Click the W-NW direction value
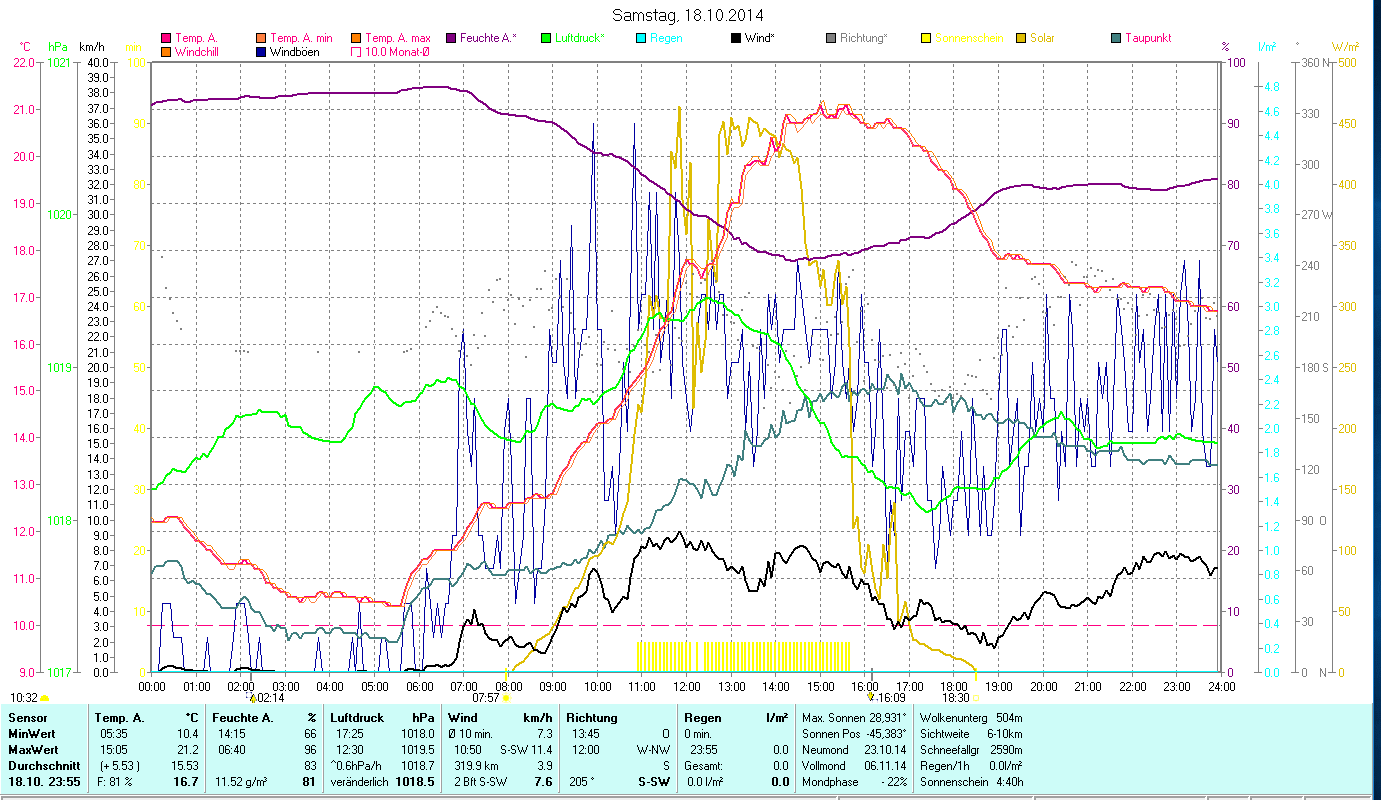The image size is (1381, 800). [654, 750]
